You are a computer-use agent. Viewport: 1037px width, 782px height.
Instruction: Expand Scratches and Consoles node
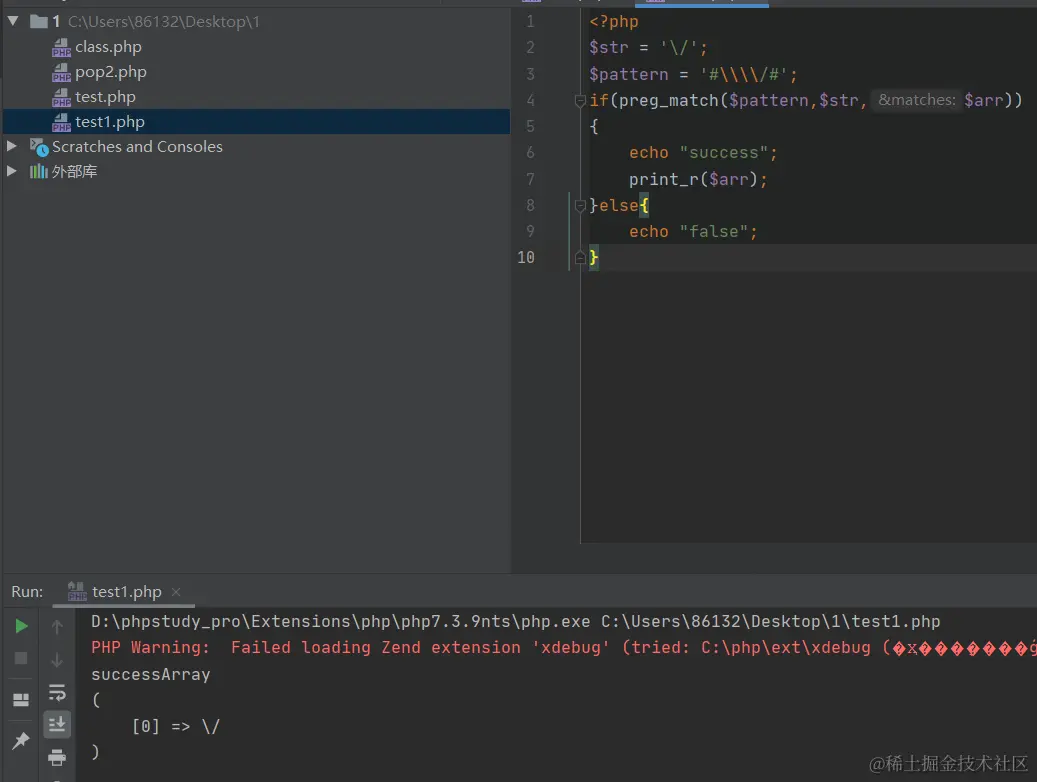11,146
